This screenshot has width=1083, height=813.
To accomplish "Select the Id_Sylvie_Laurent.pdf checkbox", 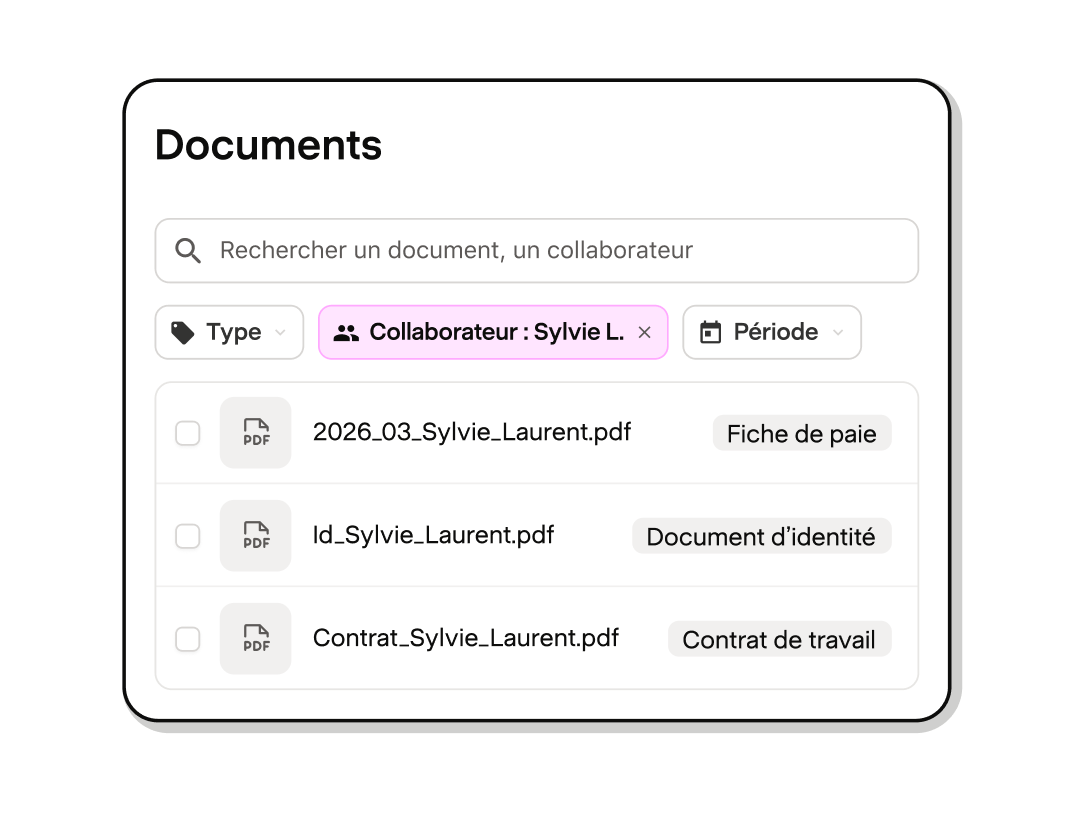I will click(188, 536).
